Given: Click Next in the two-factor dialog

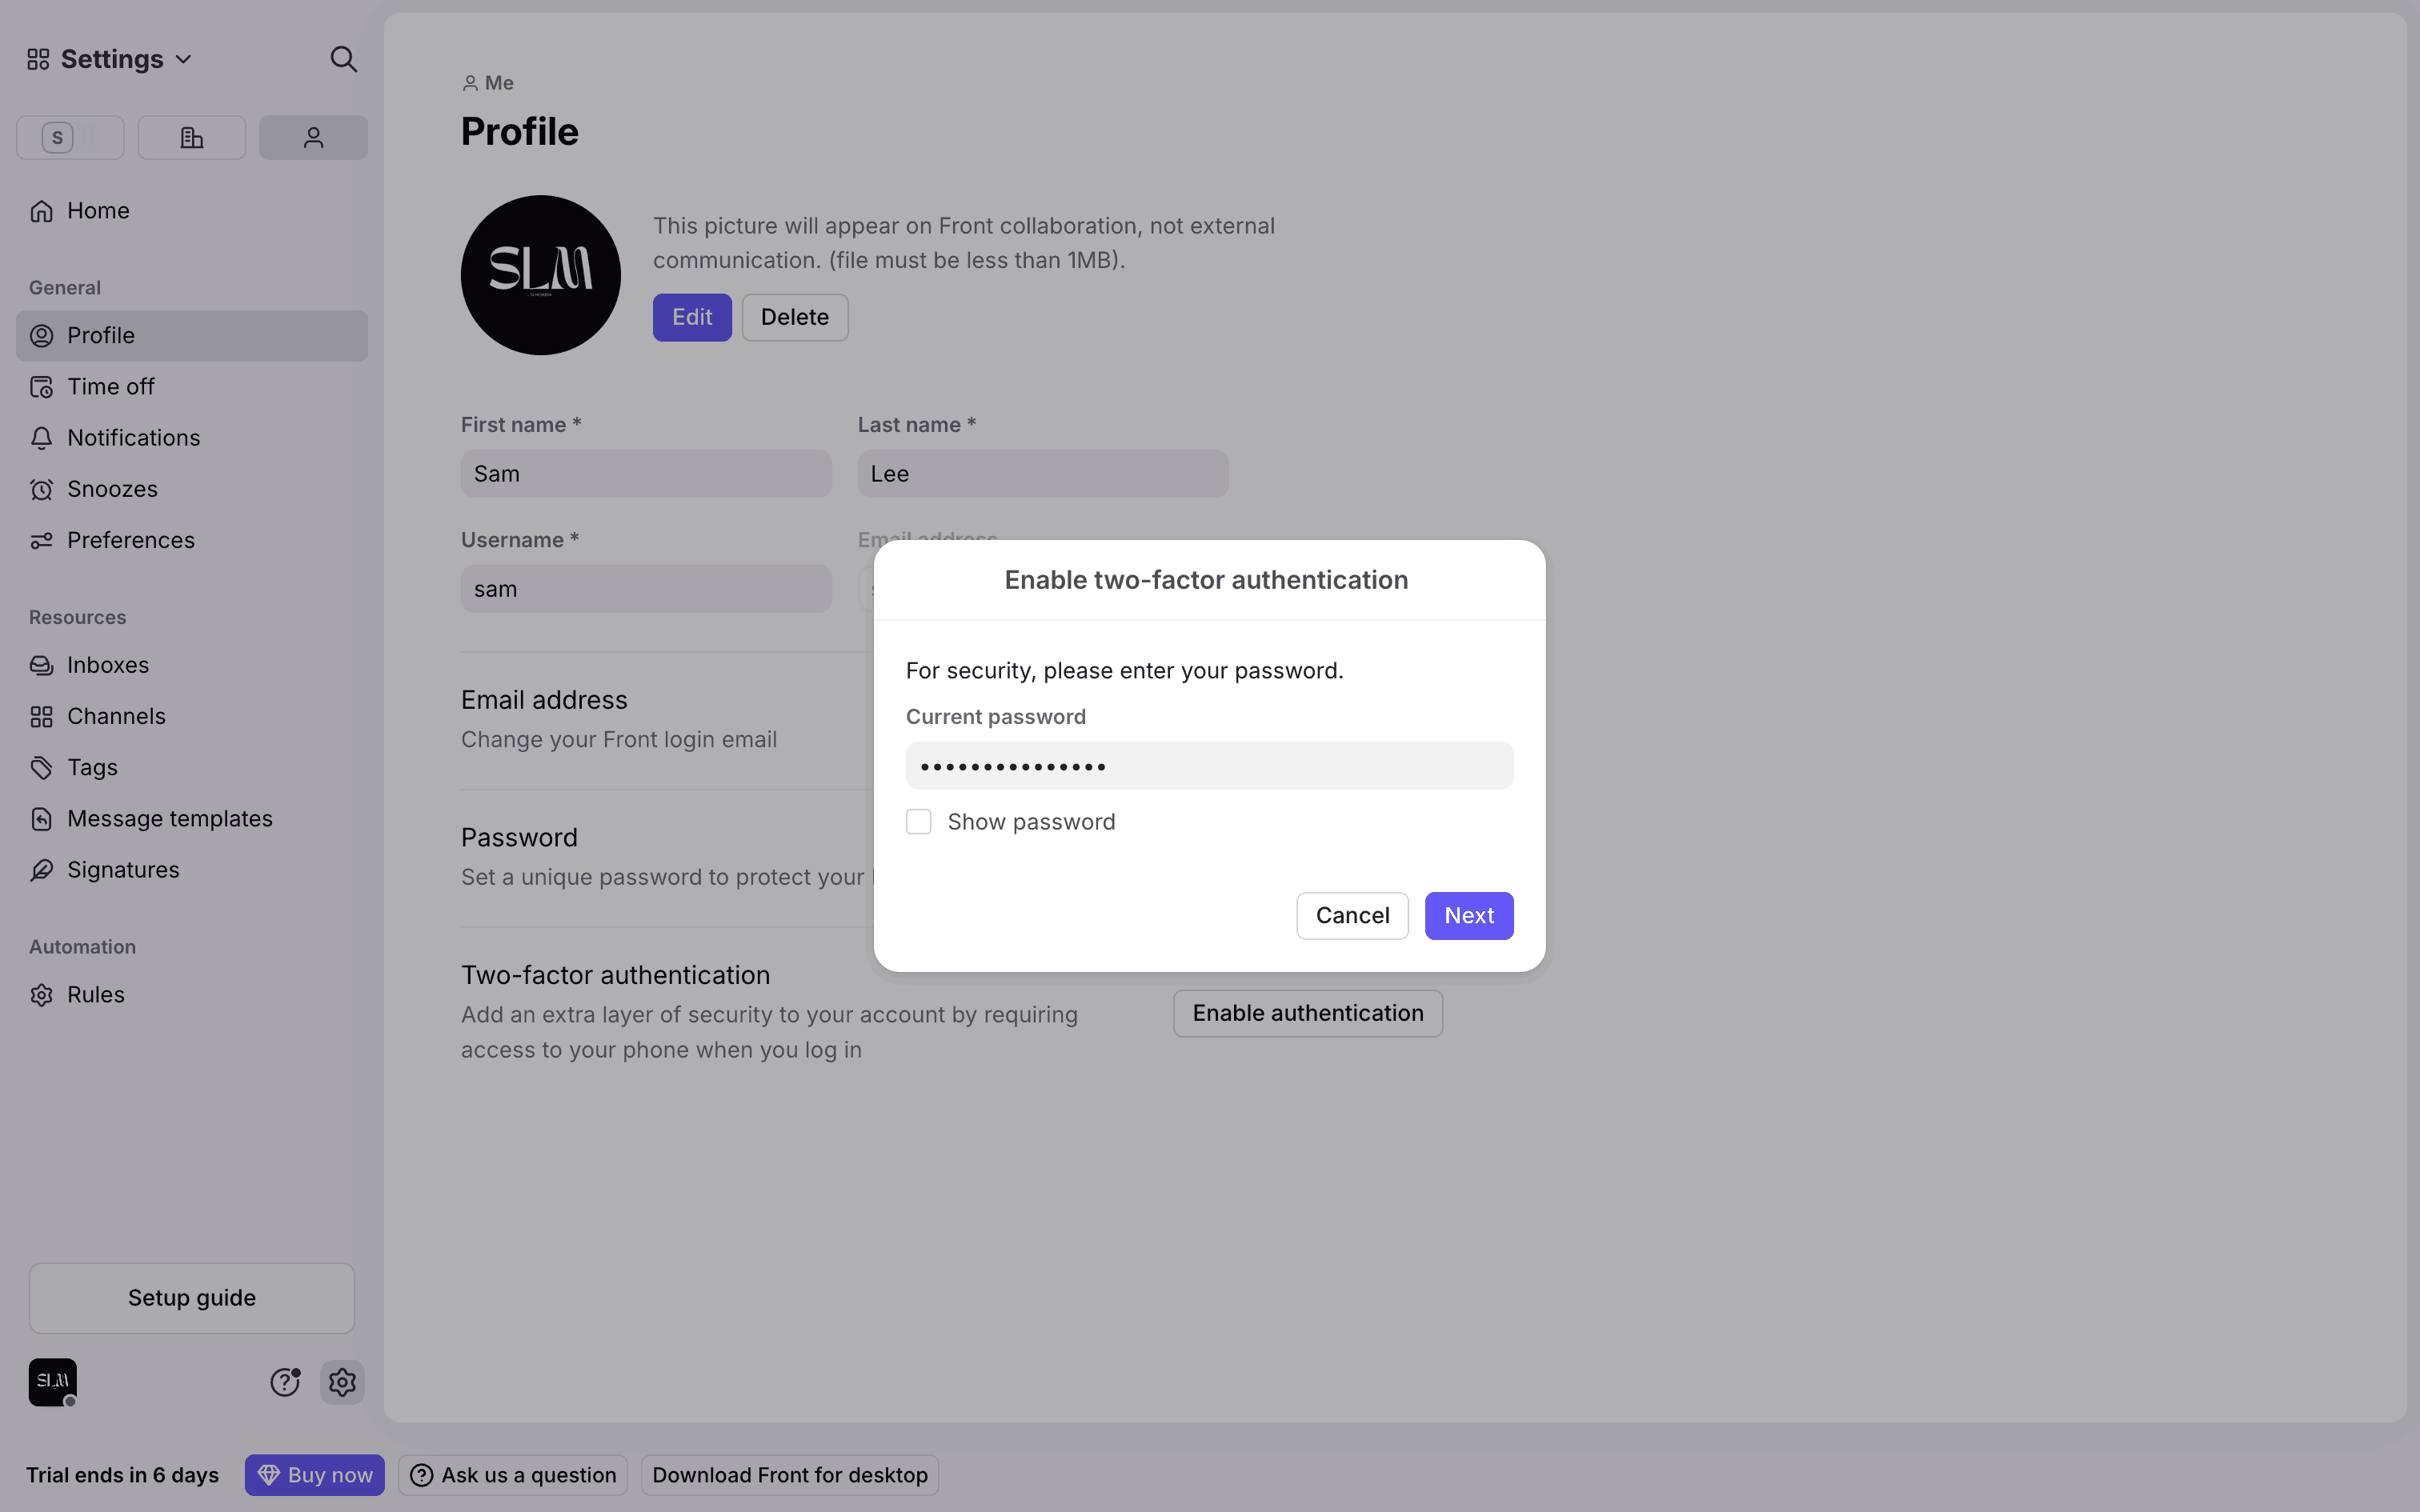Looking at the screenshot, I should coord(1468,916).
